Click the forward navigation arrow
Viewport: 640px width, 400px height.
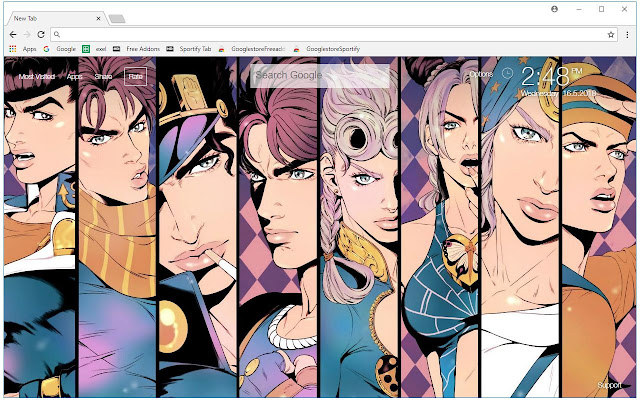(x=27, y=35)
